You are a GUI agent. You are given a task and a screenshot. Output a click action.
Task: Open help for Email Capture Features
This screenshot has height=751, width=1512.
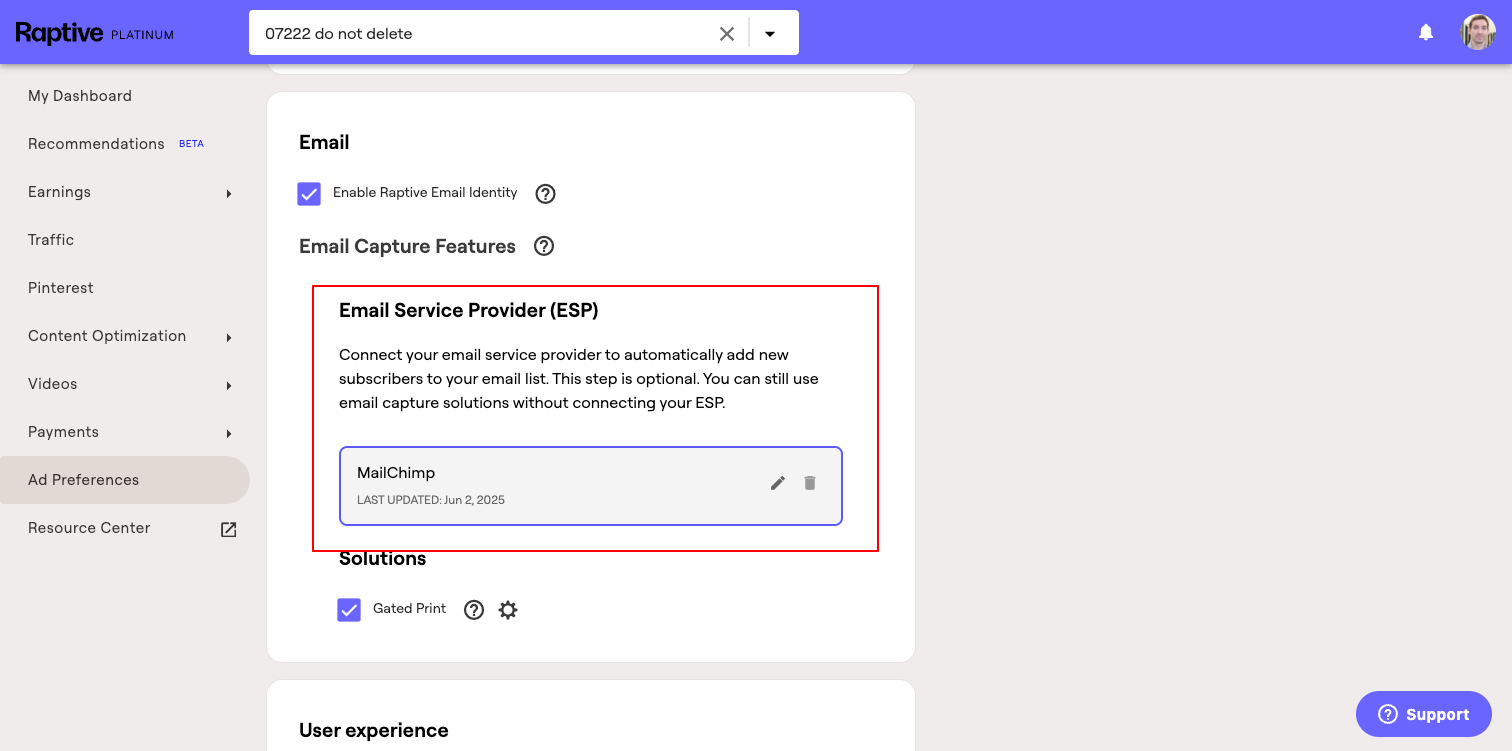coord(544,246)
